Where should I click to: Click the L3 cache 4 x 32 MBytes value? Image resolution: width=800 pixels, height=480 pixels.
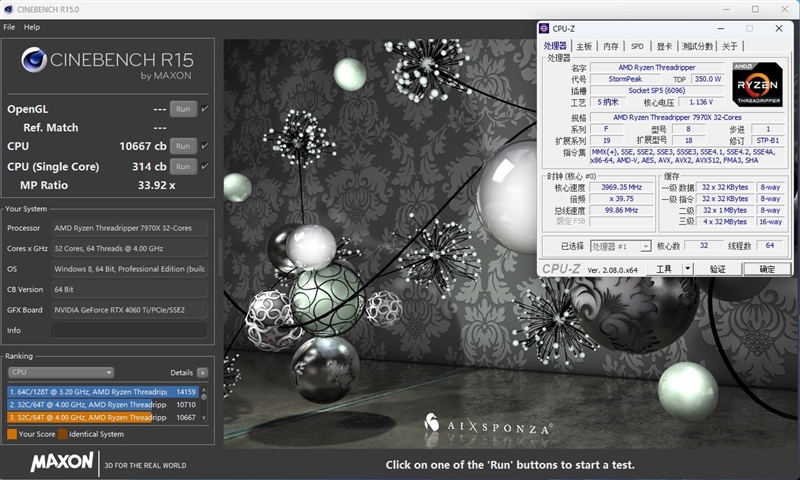click(x=724, y=221)
